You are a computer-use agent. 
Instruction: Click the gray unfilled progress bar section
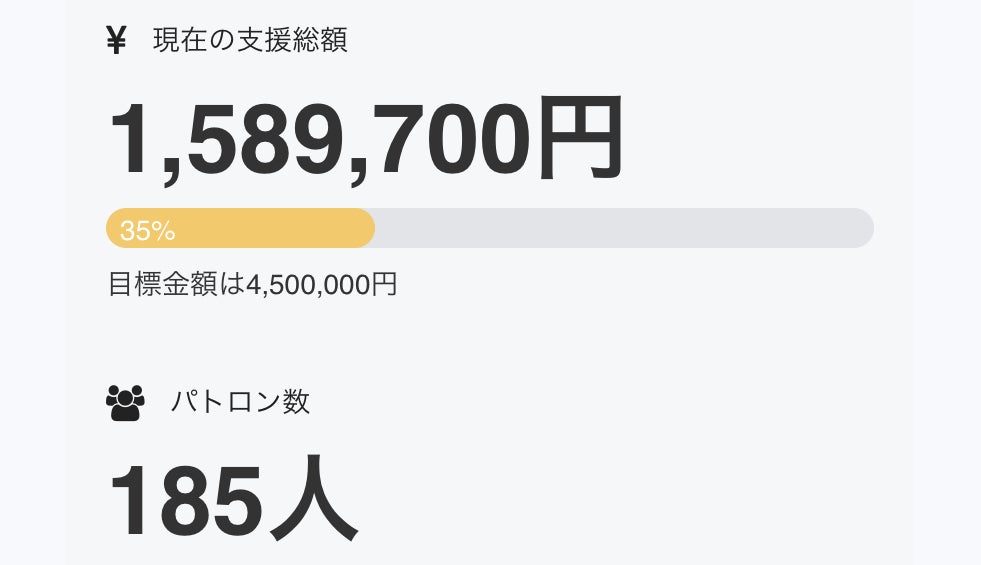(620, 228)
